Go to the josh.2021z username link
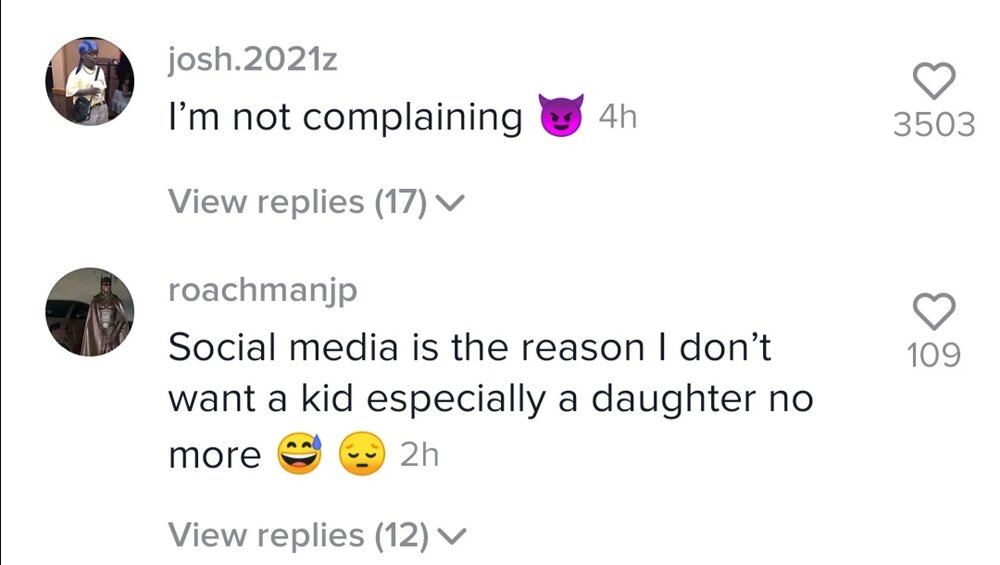Image resolution: width=1000 pixels, height=565 pixels. 252,60
